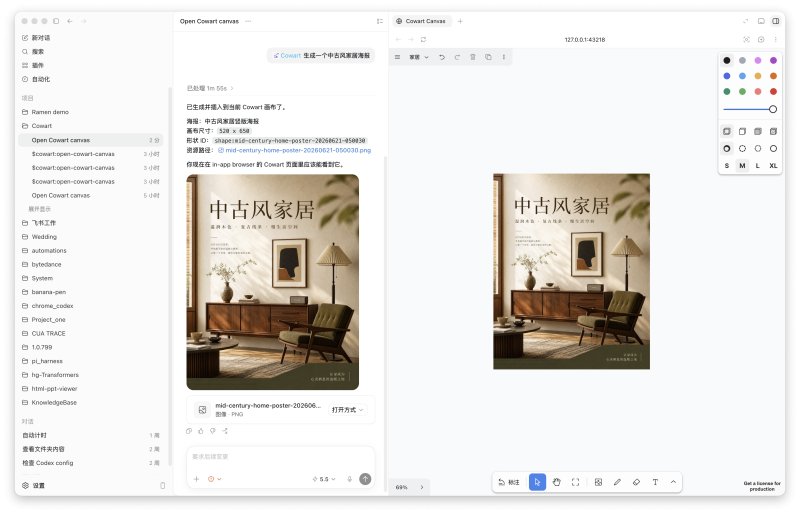The height and width of the screenshot is (514, 800).
Task: Select the hand pan tool
Action: click(x=556, y=482)
